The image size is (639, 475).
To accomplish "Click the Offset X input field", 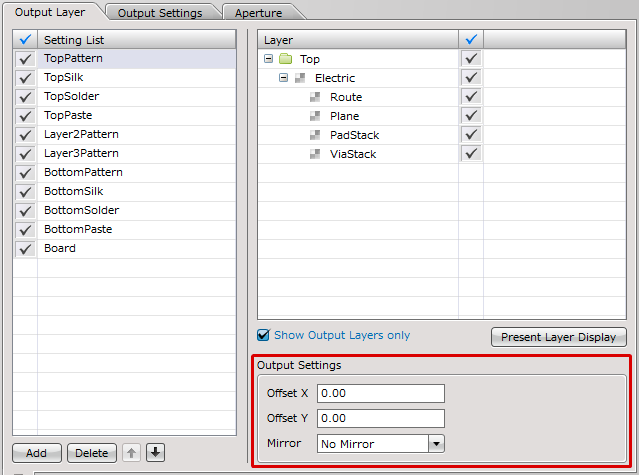I will pos(380,393).
